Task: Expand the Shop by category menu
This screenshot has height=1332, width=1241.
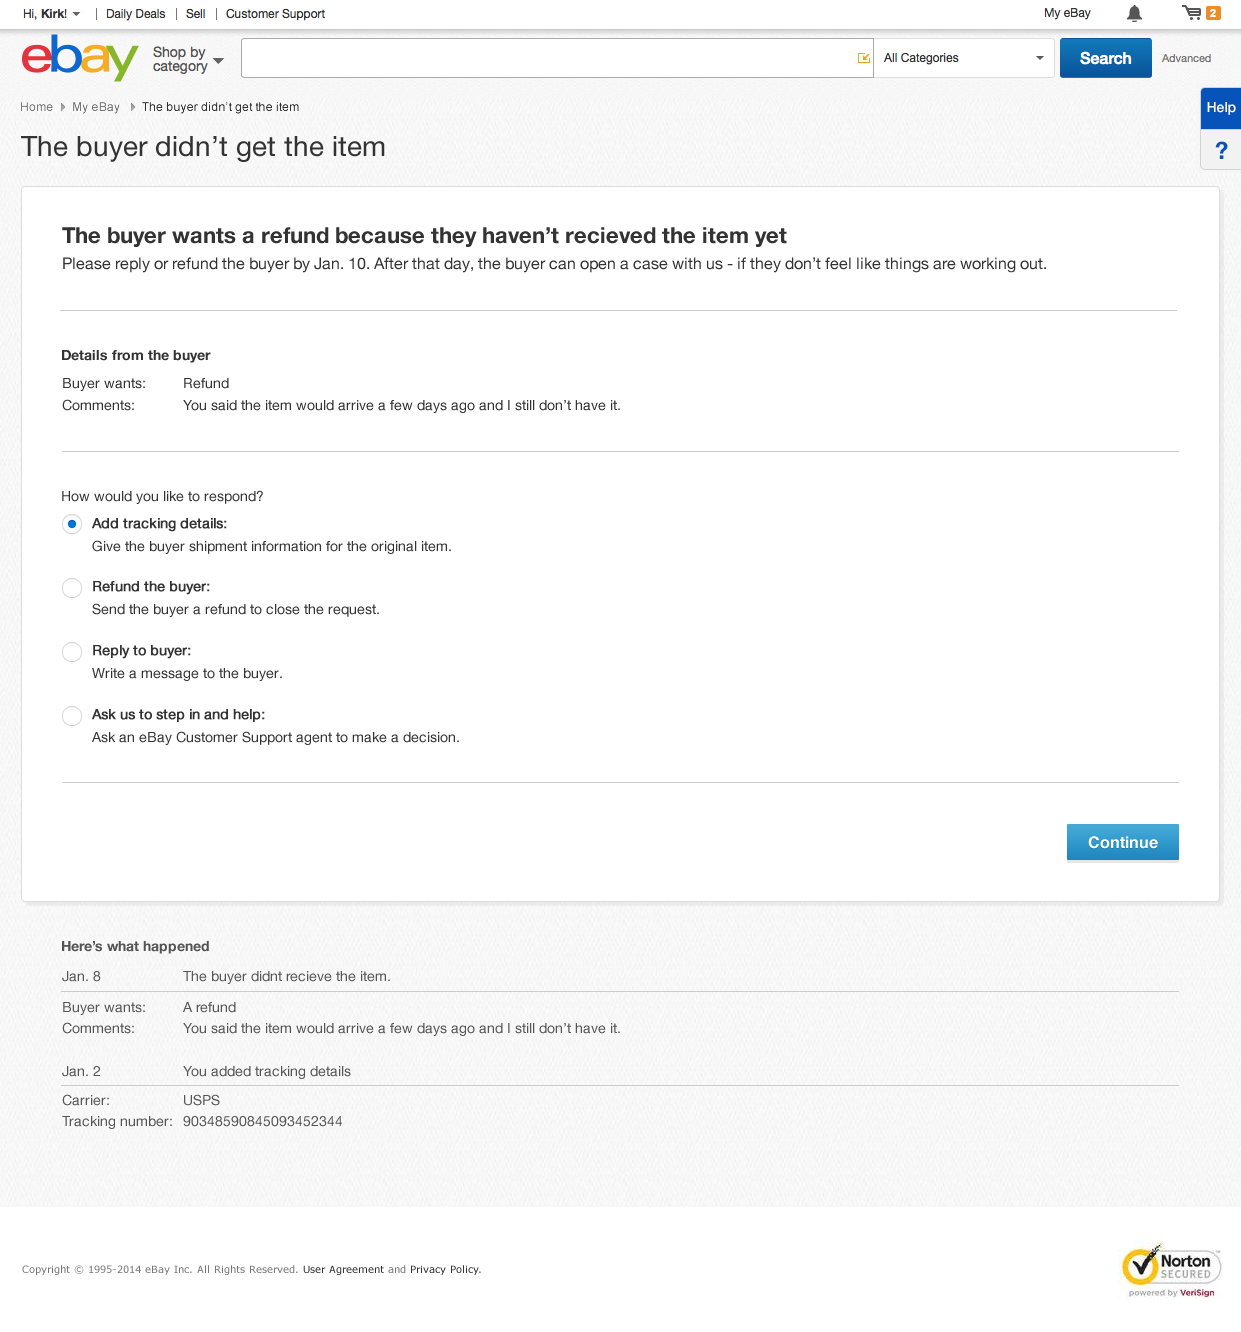Action: tap(188, 60)
